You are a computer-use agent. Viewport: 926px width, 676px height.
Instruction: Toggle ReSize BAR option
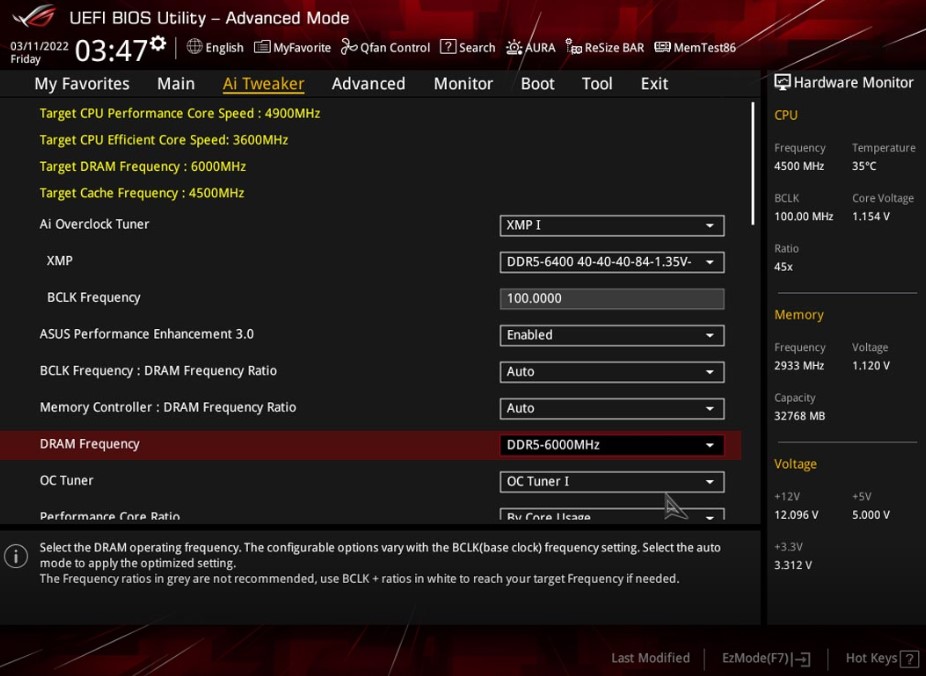605,47
